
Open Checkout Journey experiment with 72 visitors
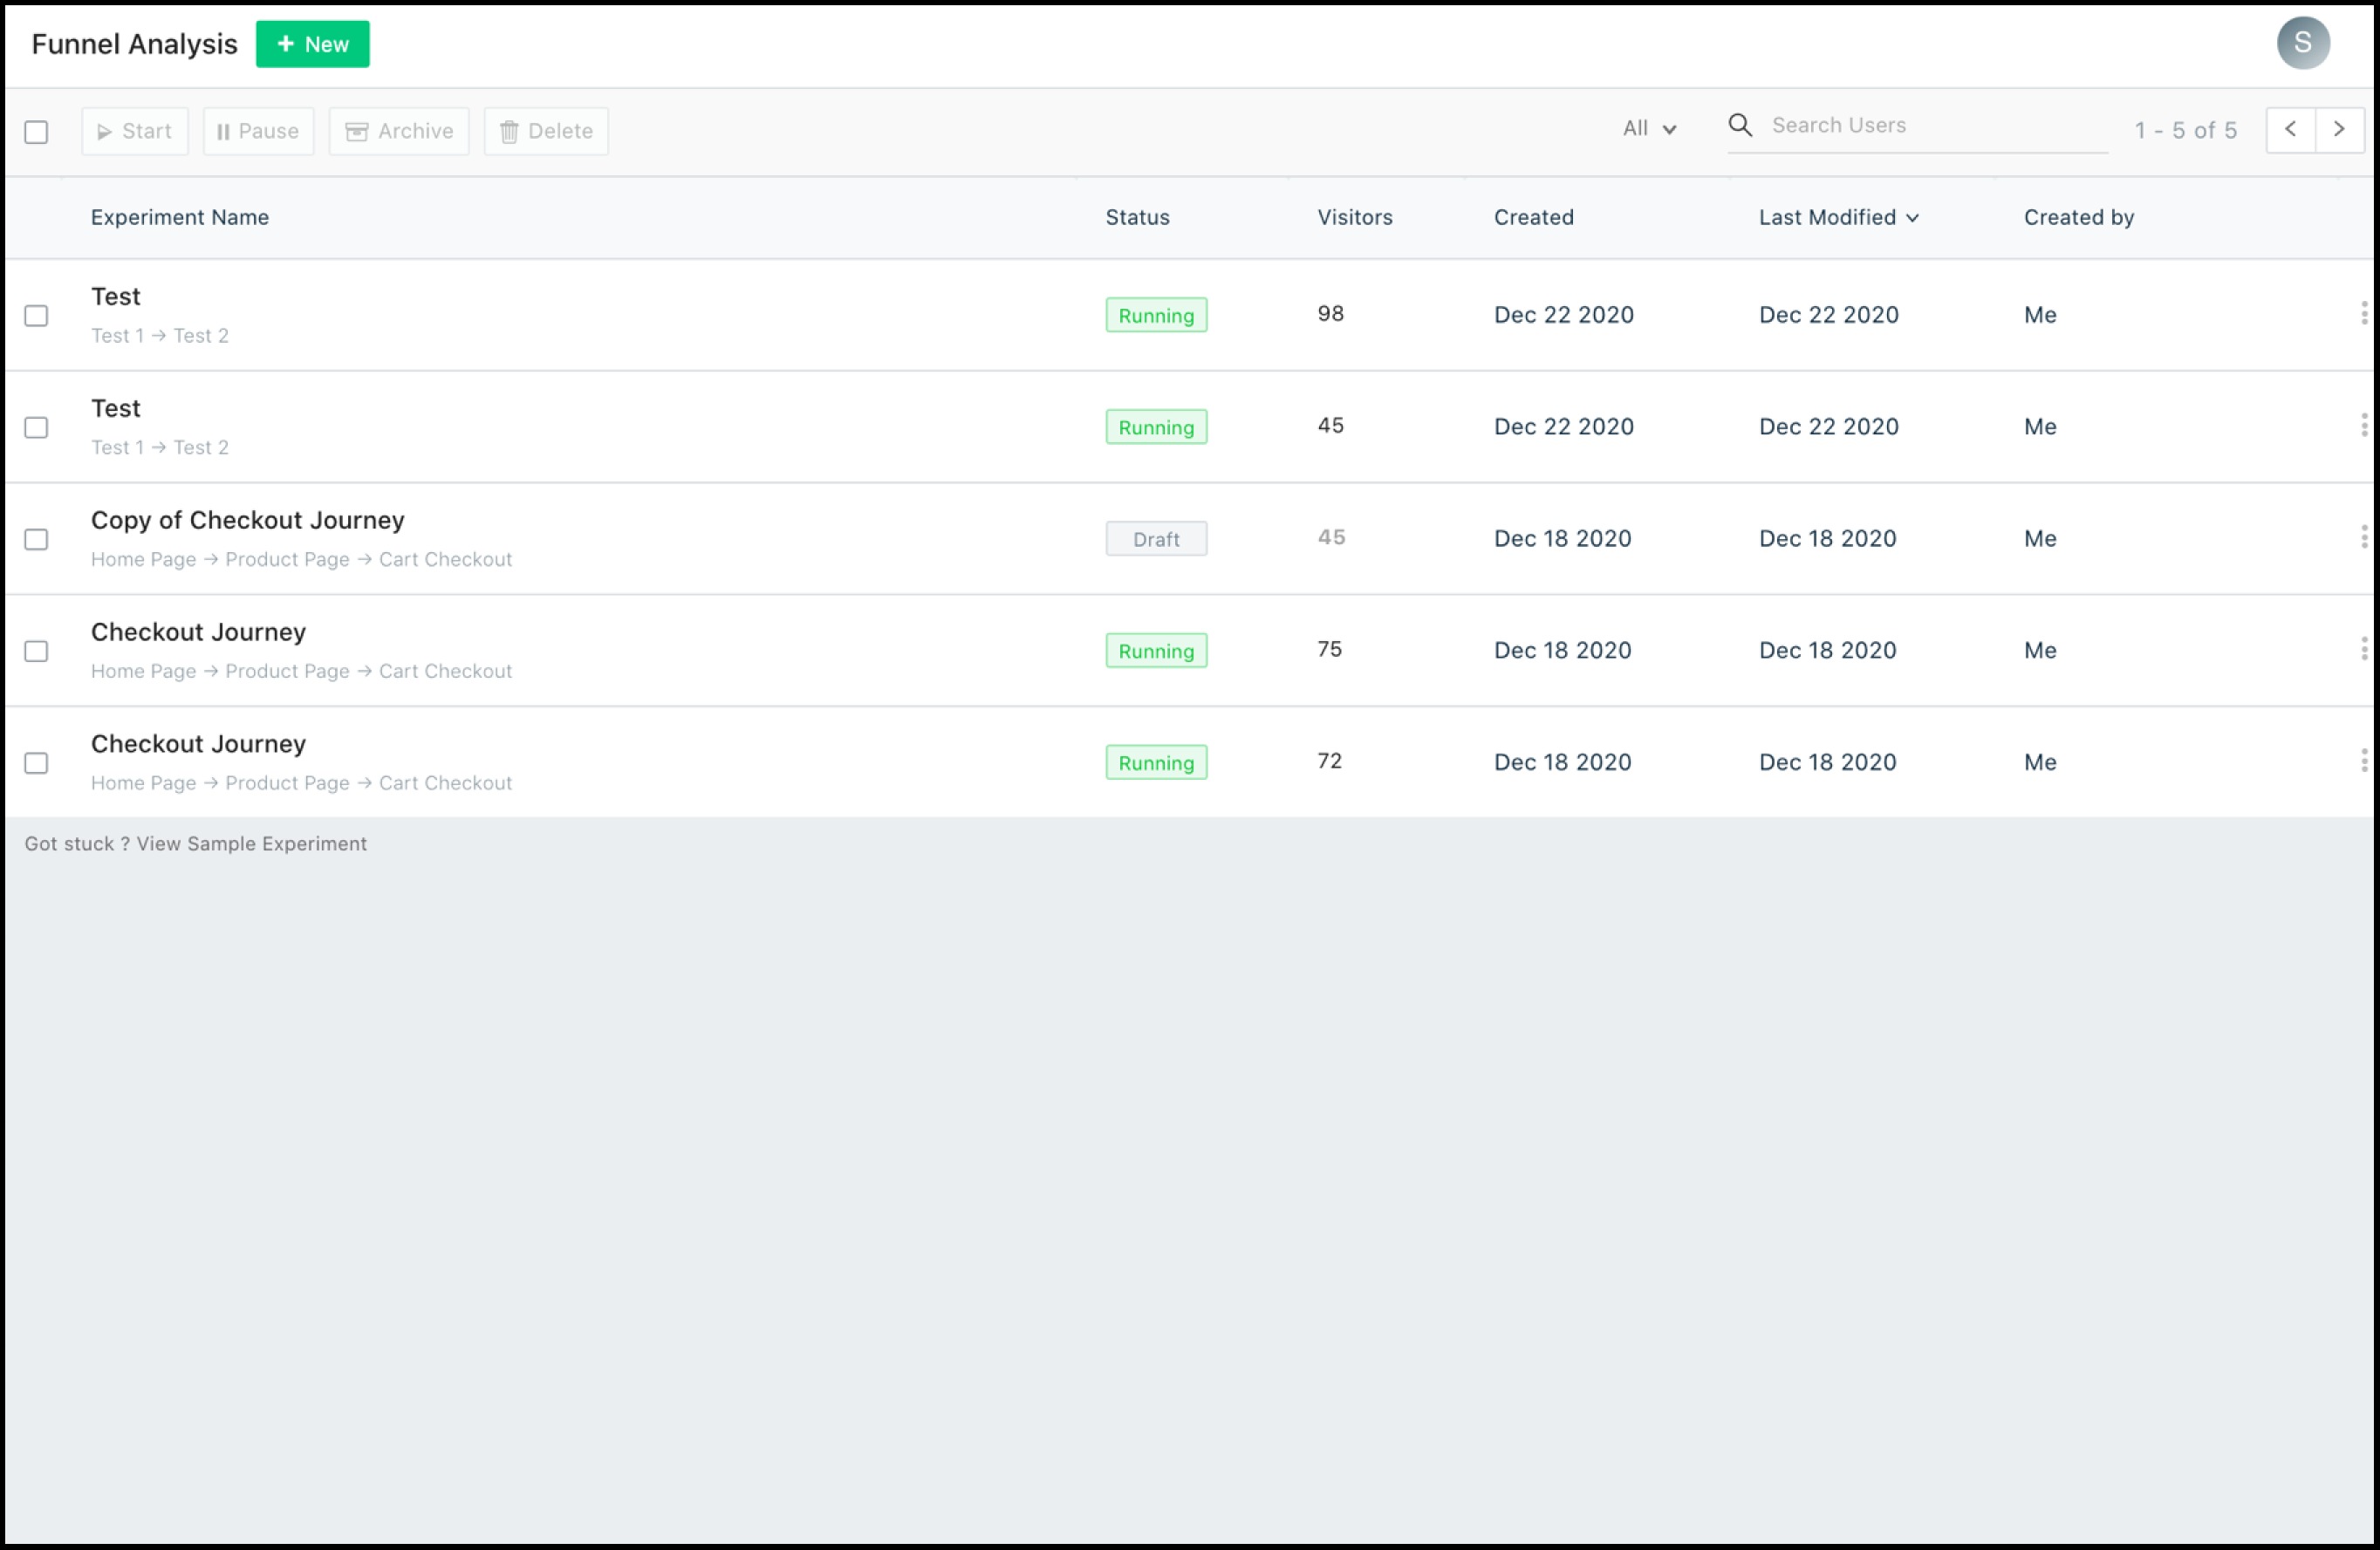point(199,745)
